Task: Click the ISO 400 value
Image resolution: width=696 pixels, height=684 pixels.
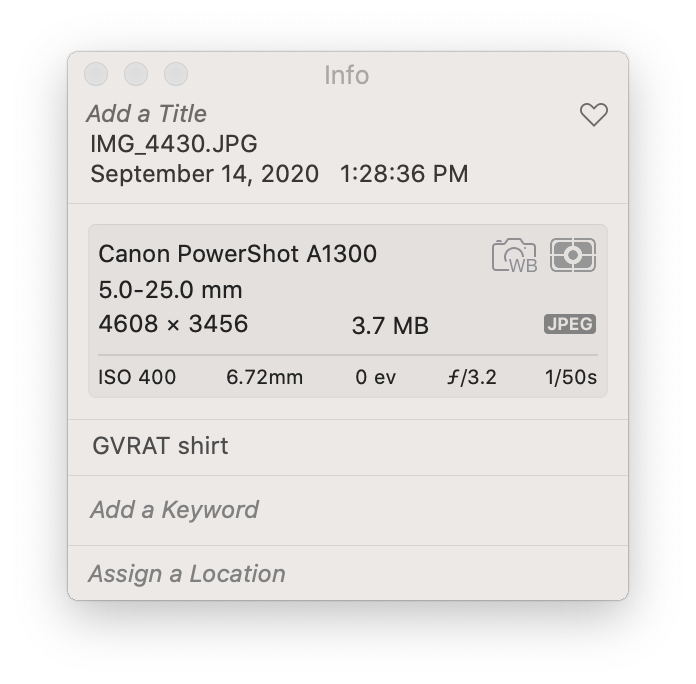Action: point(137,377)
